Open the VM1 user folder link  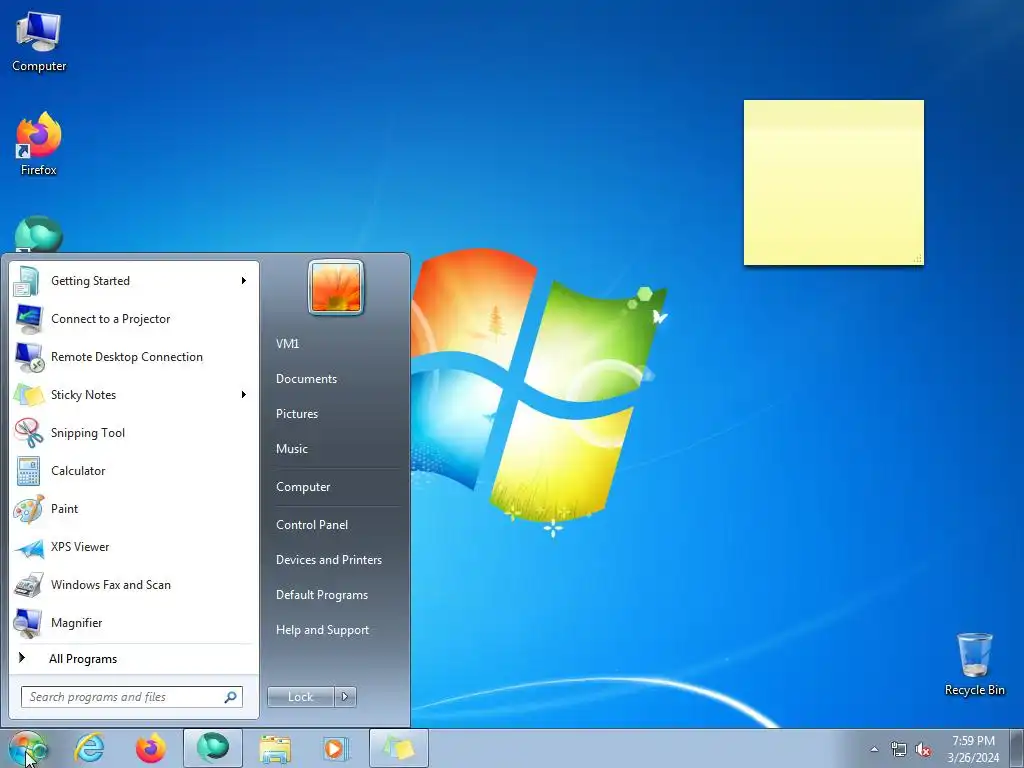287,344
